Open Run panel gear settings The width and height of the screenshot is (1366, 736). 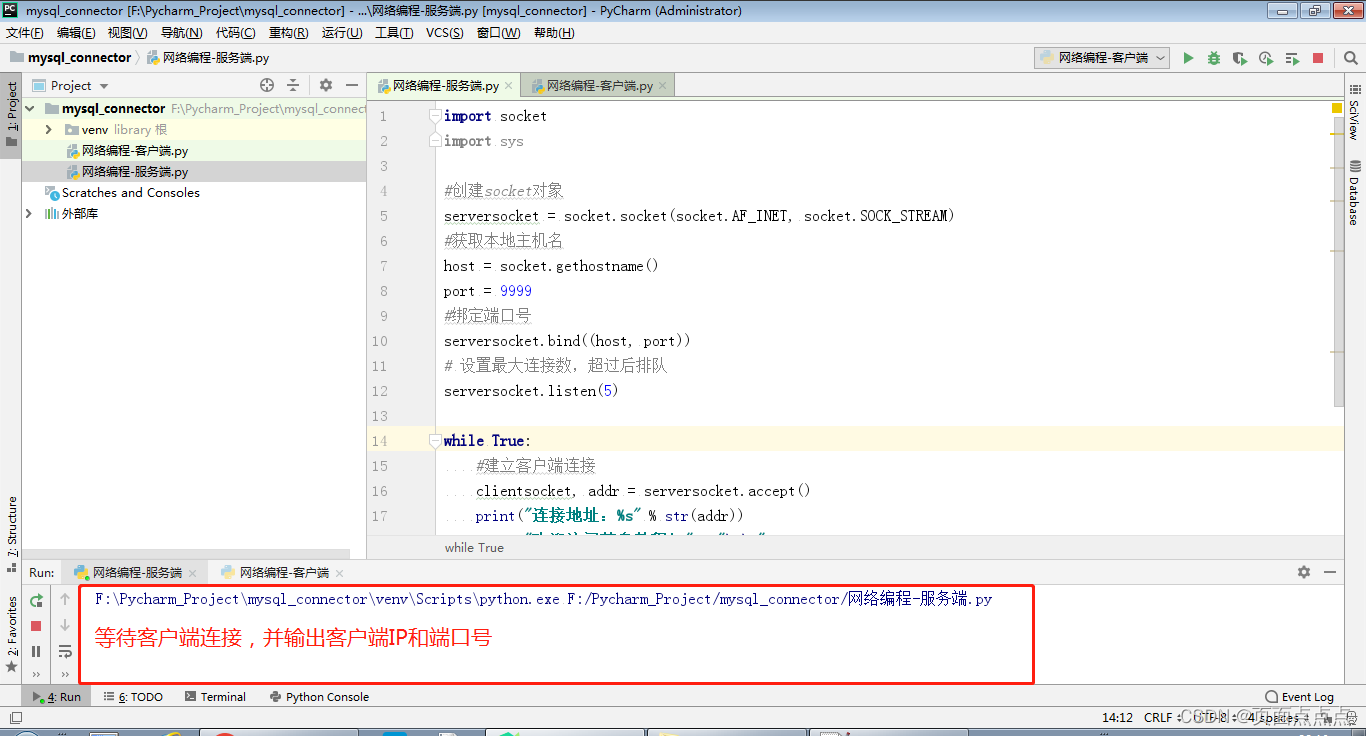tap(1304, 572)
